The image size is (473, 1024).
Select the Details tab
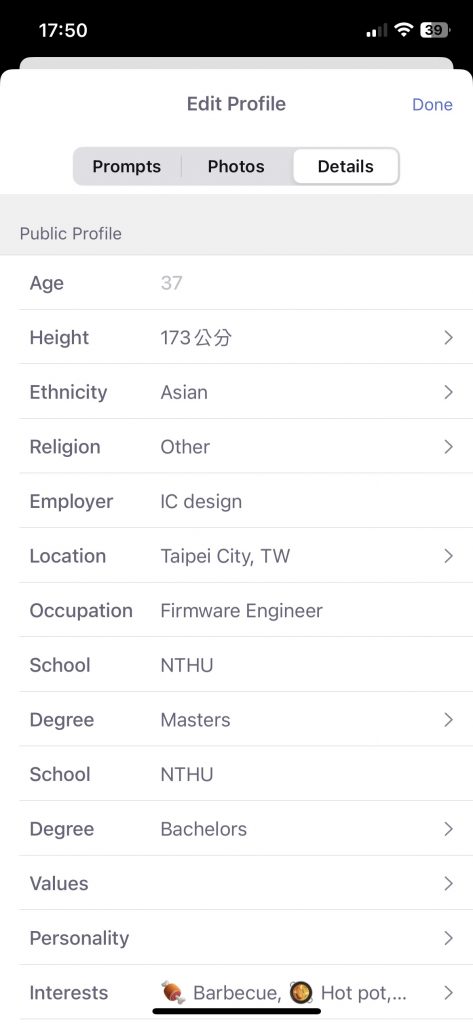click(x=346, y=167)
